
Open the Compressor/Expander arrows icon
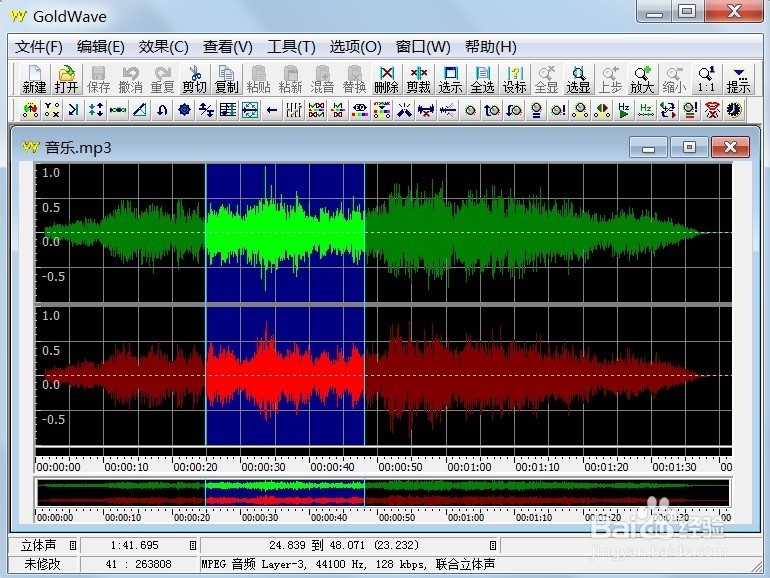[96, 110]
